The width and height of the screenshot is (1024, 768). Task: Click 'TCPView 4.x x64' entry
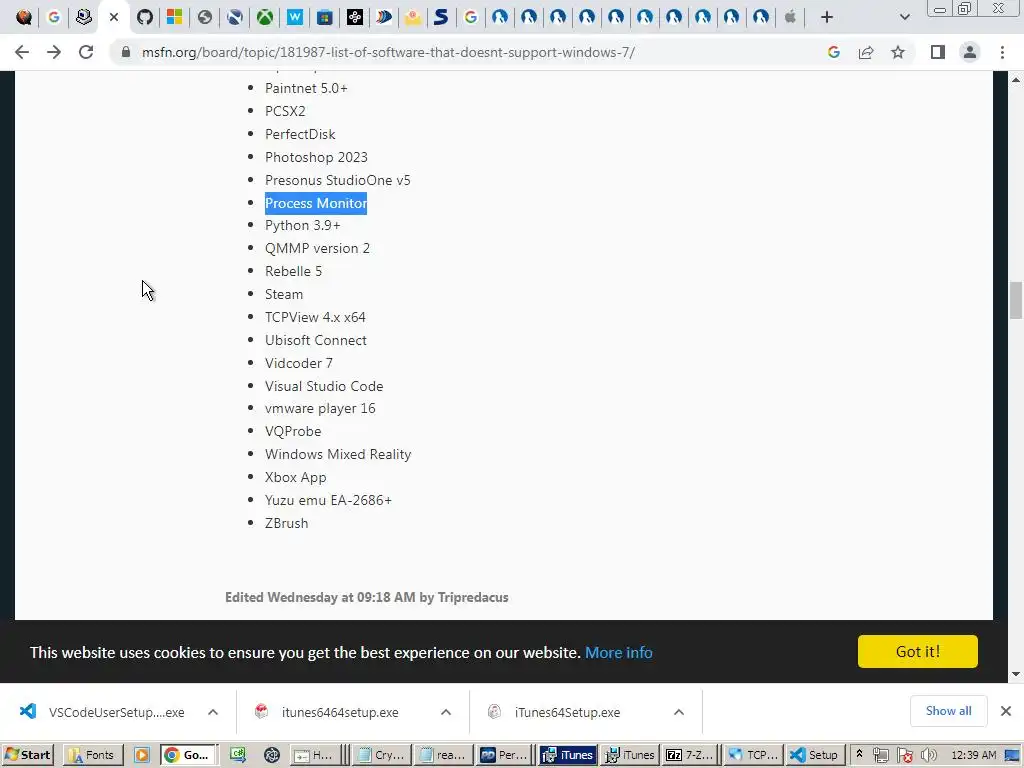coord(315,317)
